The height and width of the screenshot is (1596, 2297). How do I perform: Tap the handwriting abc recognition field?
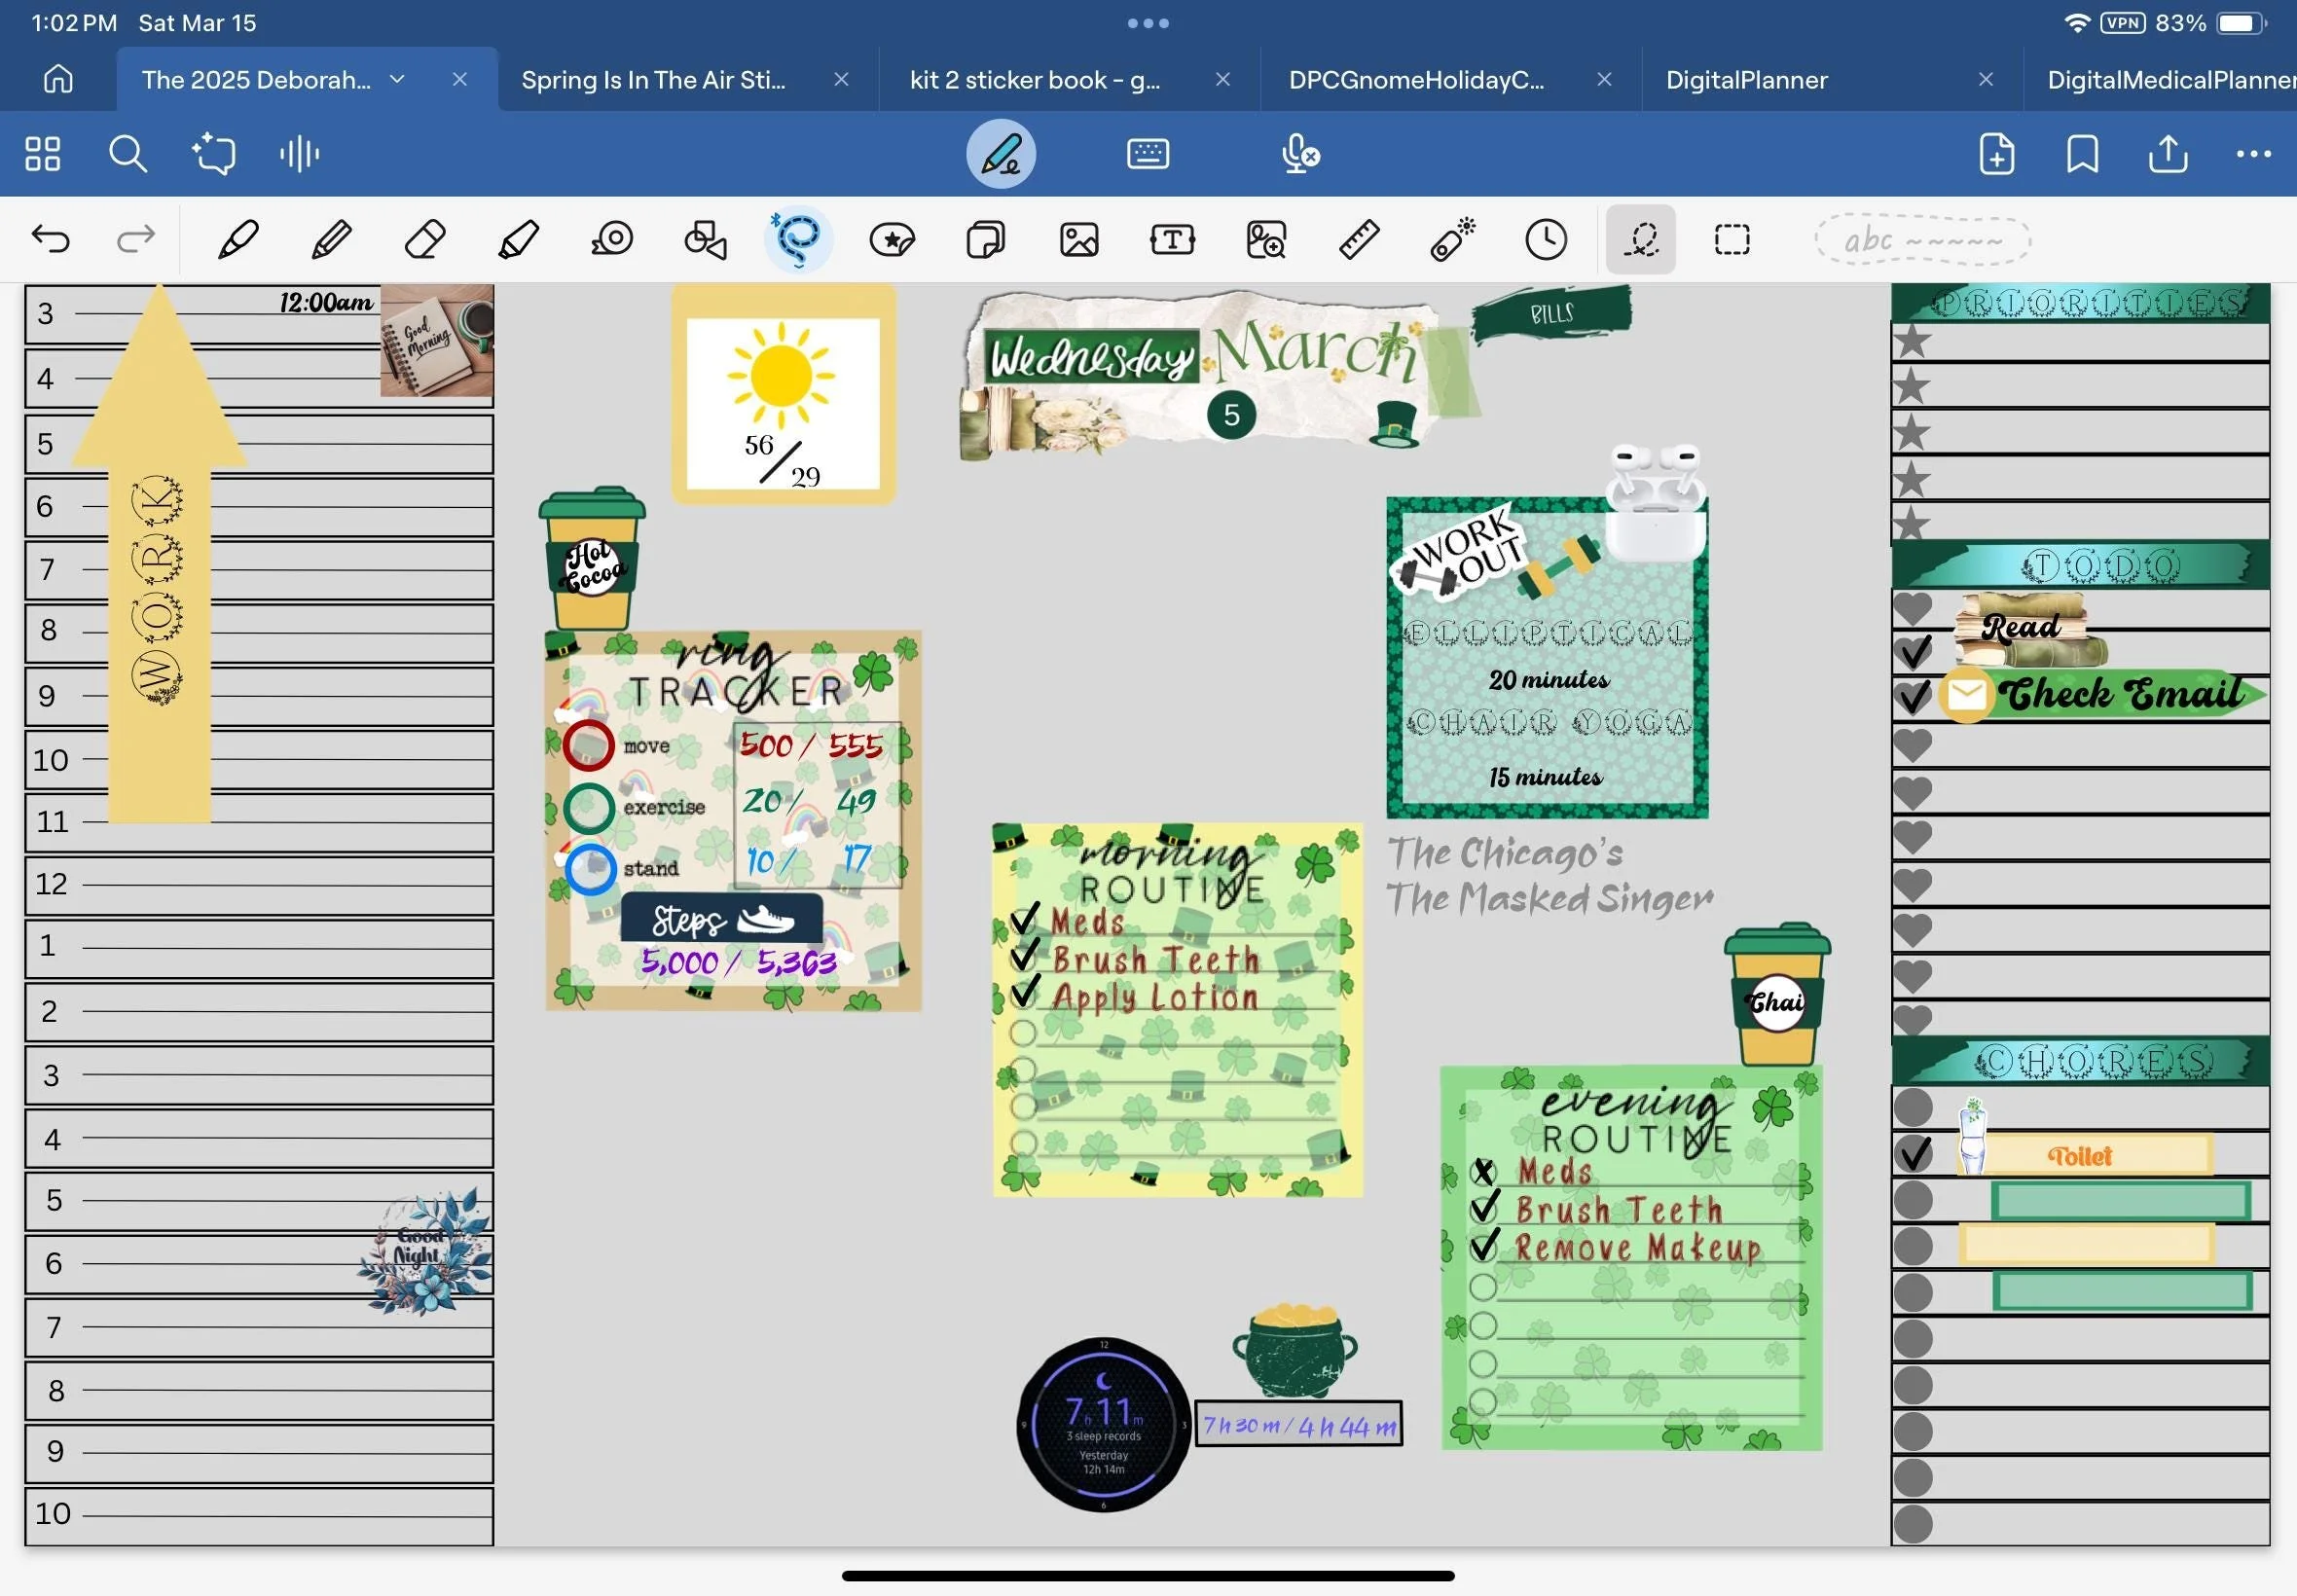(1922, 241)
